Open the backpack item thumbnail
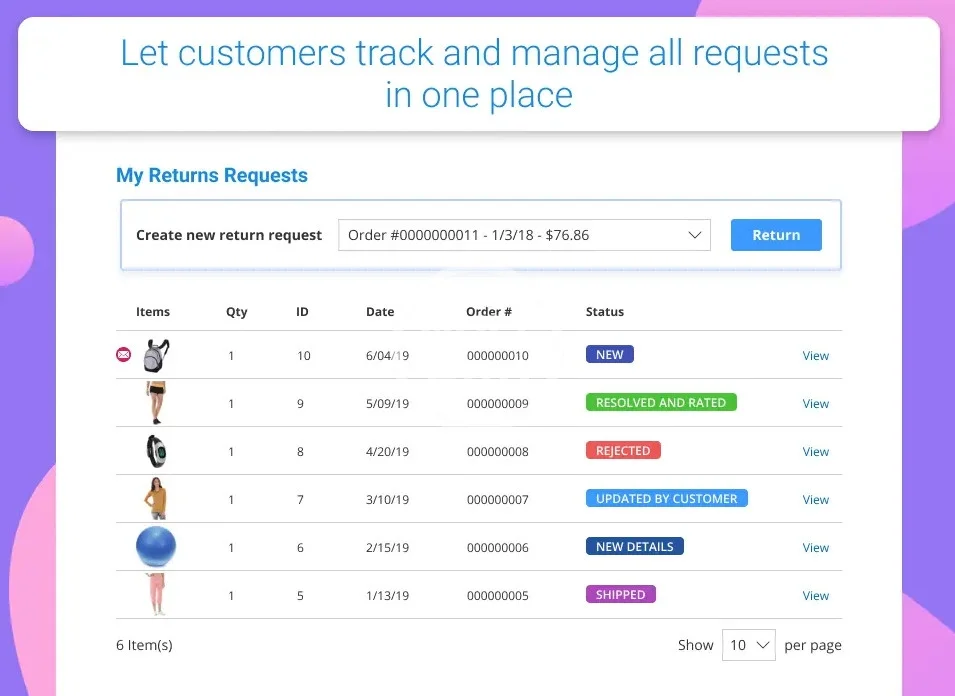Image resolution: width=955 pixels, height=696 pixels. coord(156,355)
